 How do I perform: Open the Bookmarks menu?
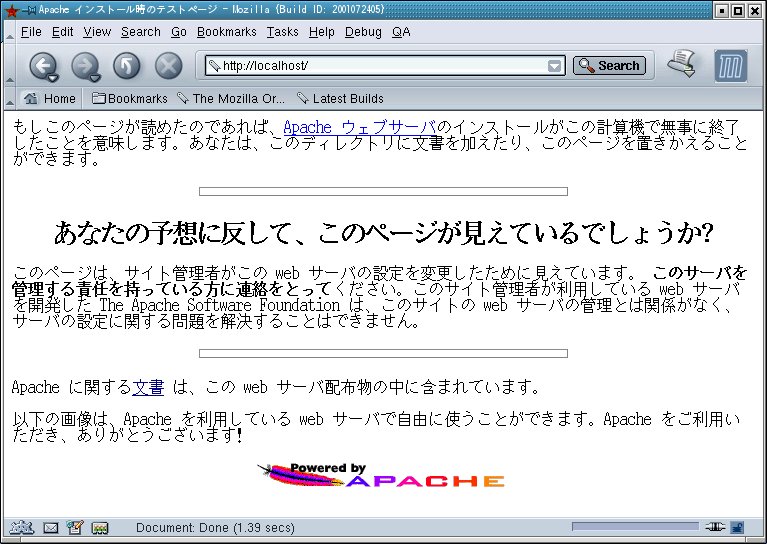tap(226, 32)
